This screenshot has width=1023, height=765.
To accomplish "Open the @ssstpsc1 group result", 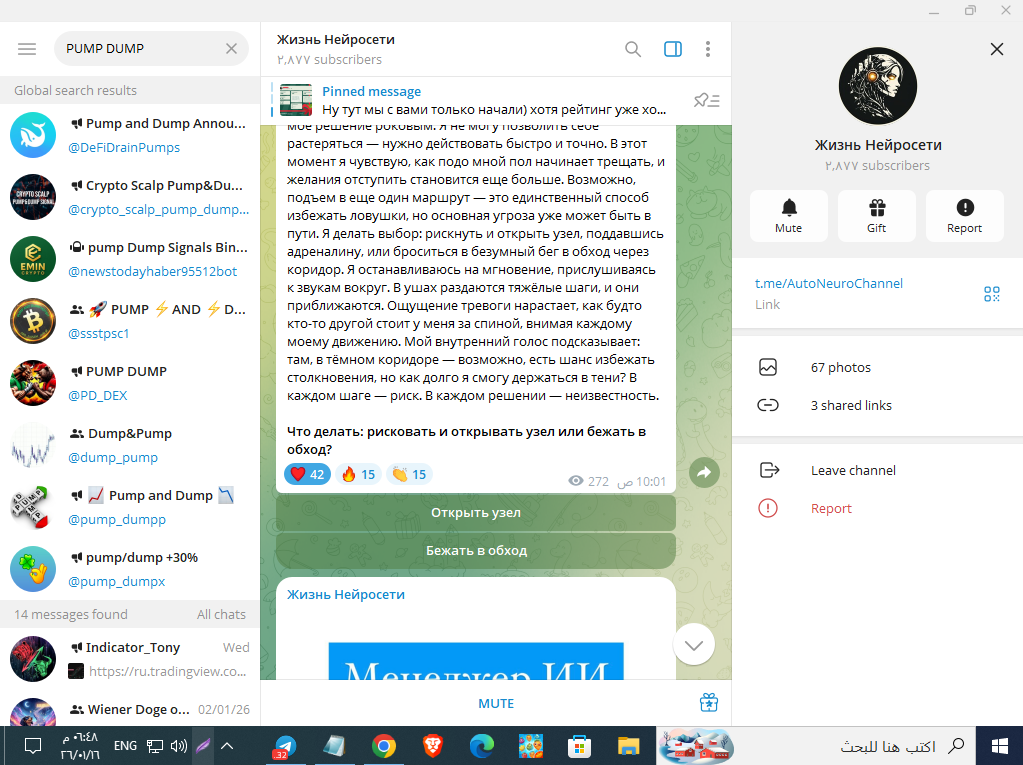I will point(130,321).
